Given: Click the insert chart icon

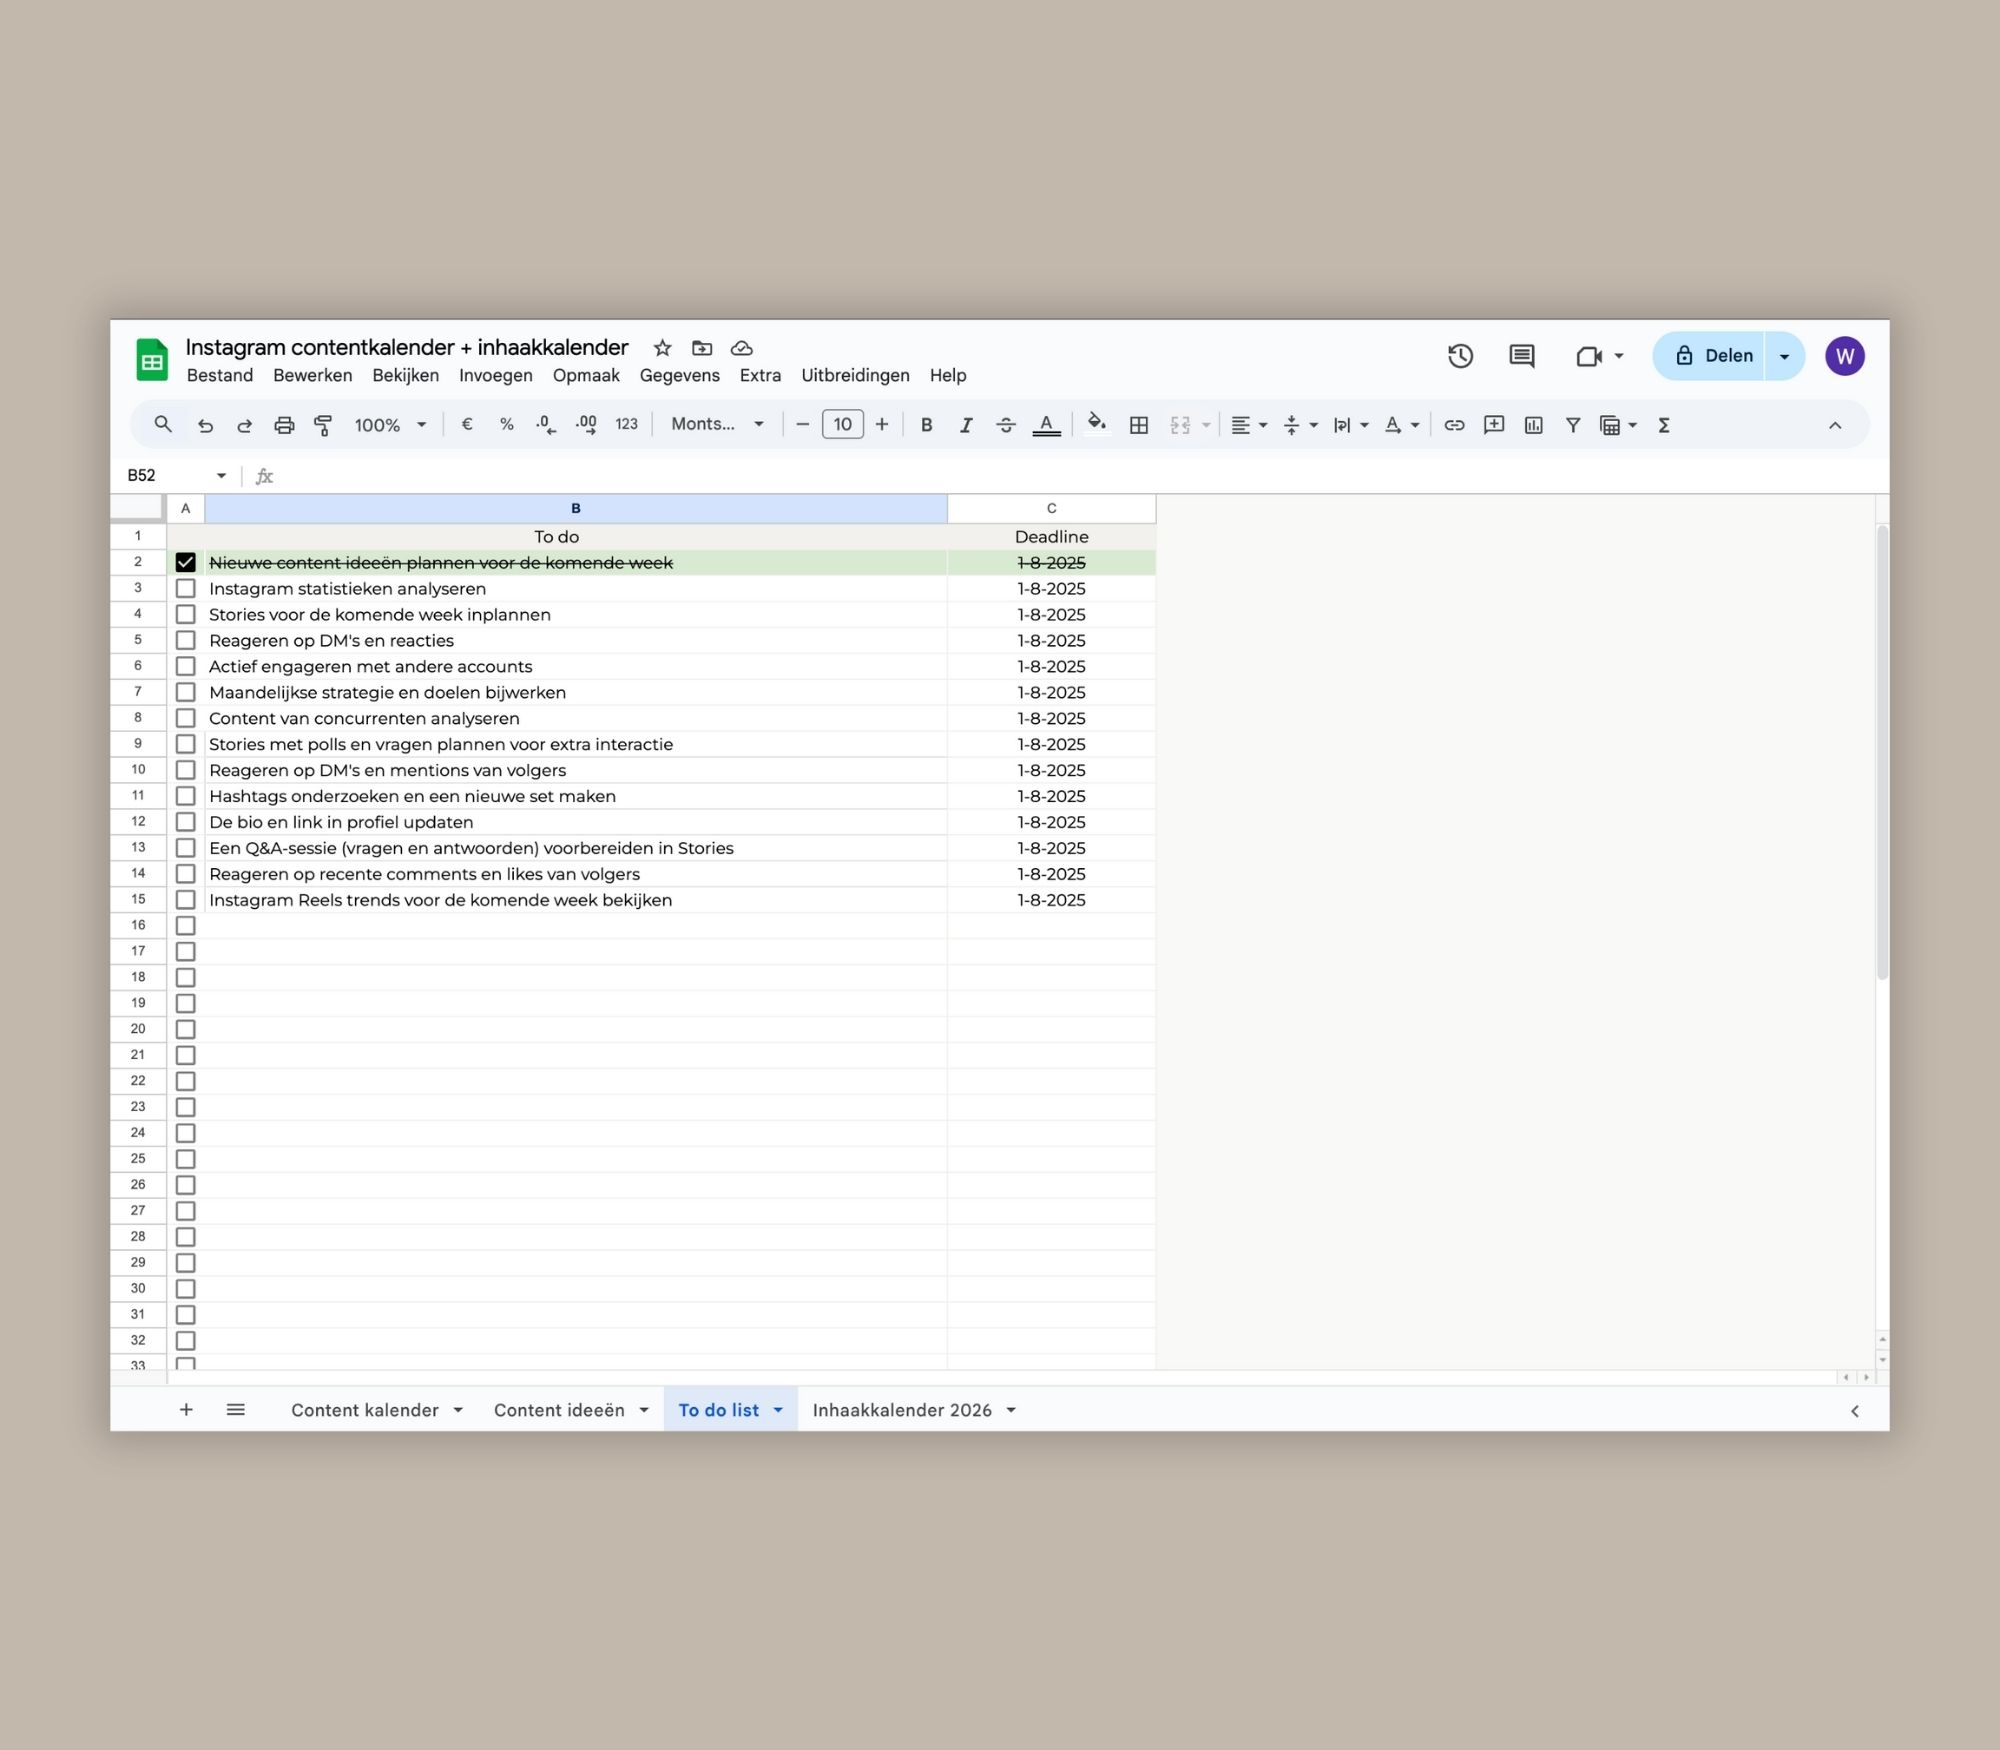Looking at the screenshot, I should (1533, 425).
